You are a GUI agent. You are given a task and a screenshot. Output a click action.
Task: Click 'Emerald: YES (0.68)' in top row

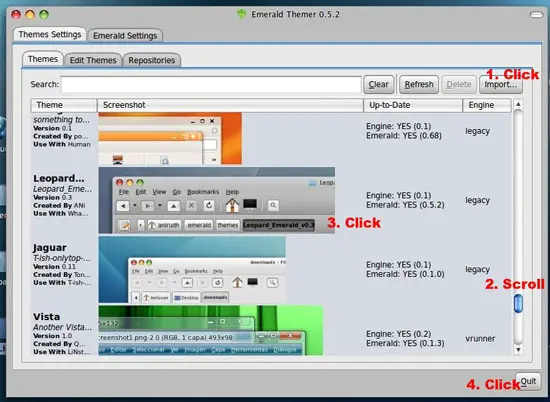point(404,136)
